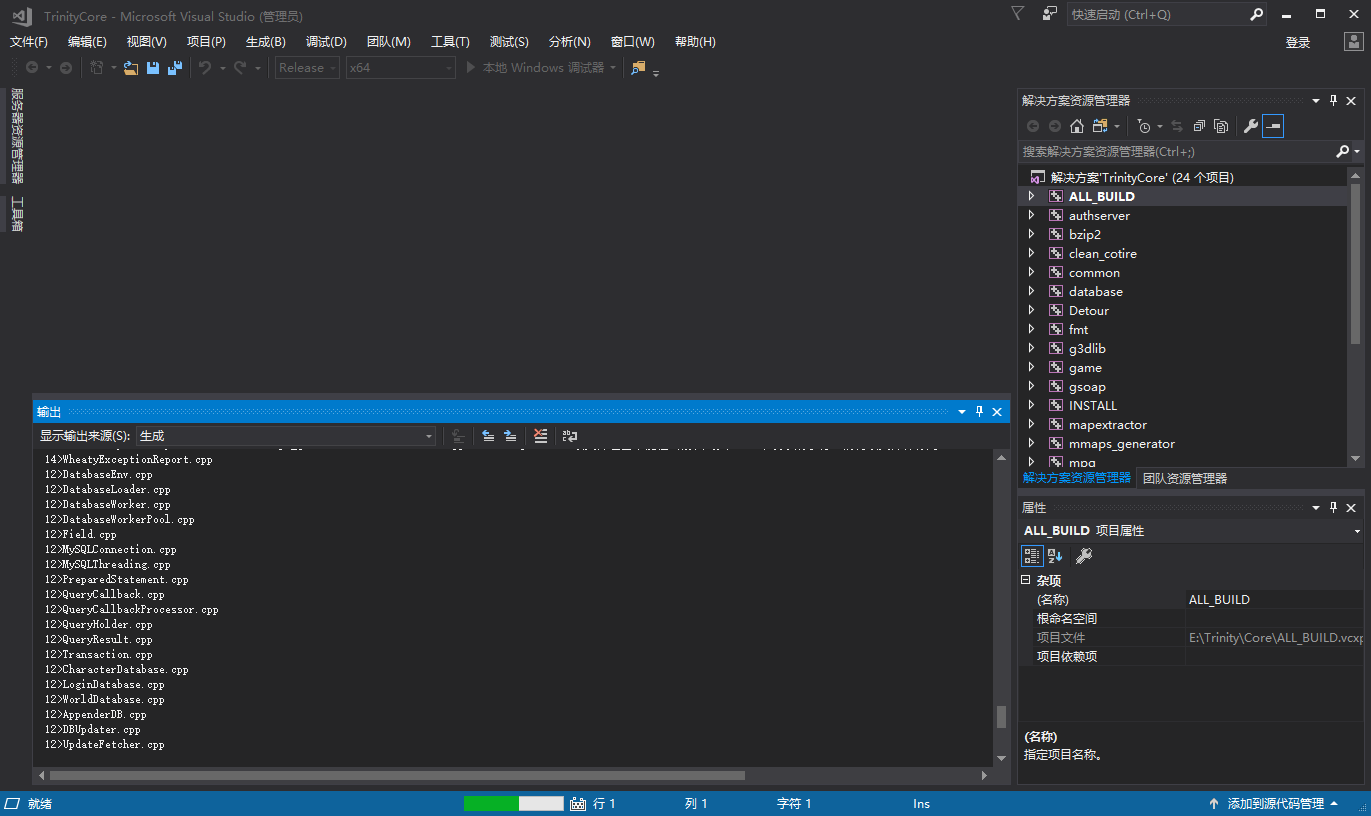
Task: Open the 服务器资源管理器 side tab
Action: coord(16,136)
